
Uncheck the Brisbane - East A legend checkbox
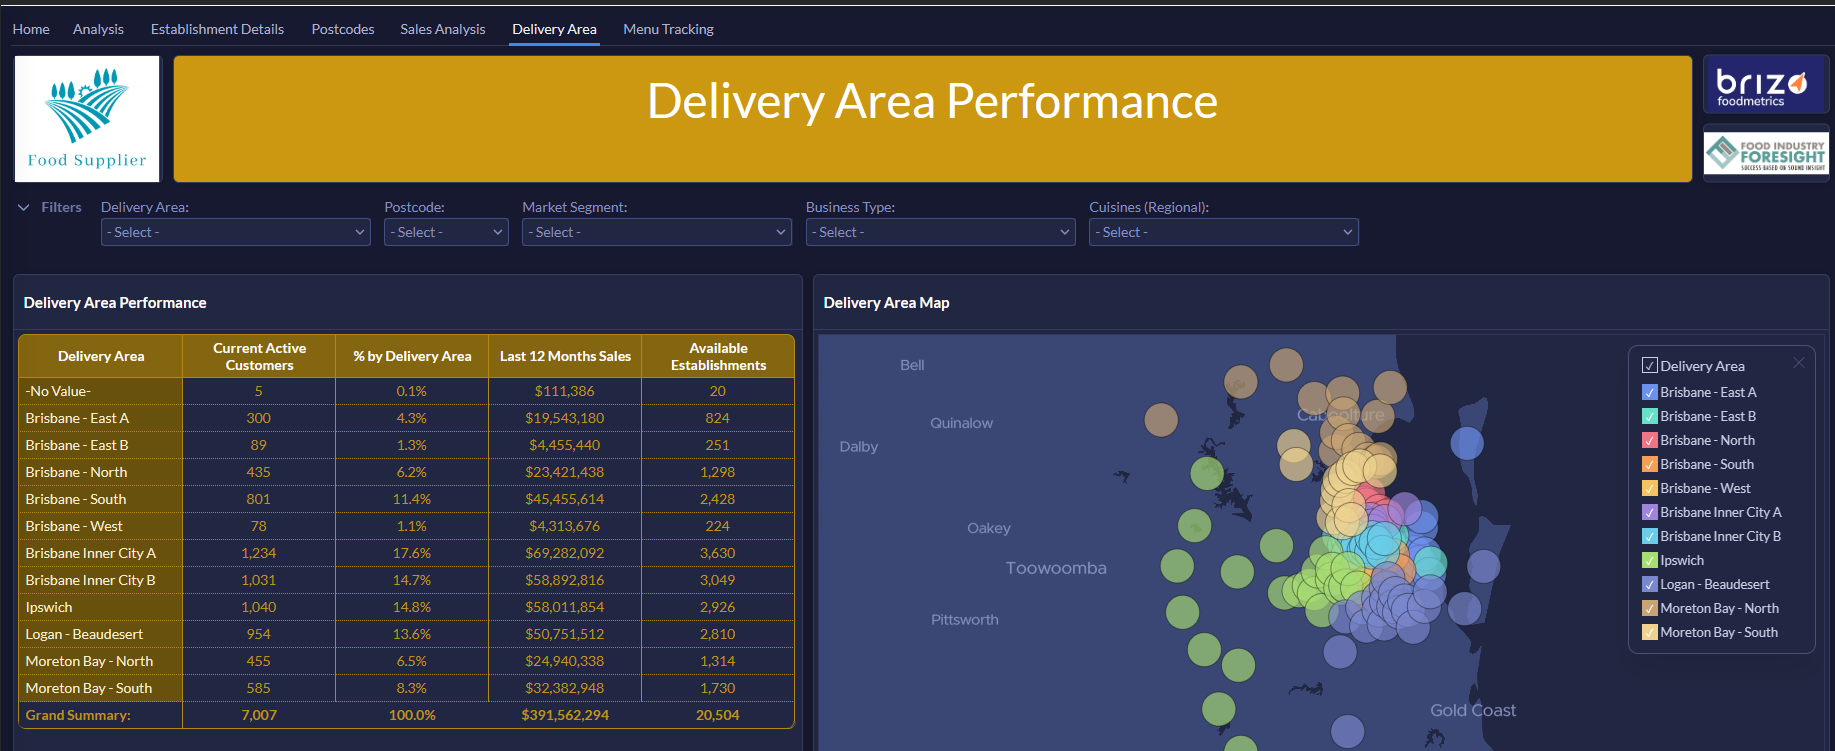[x=1650, y=392]
